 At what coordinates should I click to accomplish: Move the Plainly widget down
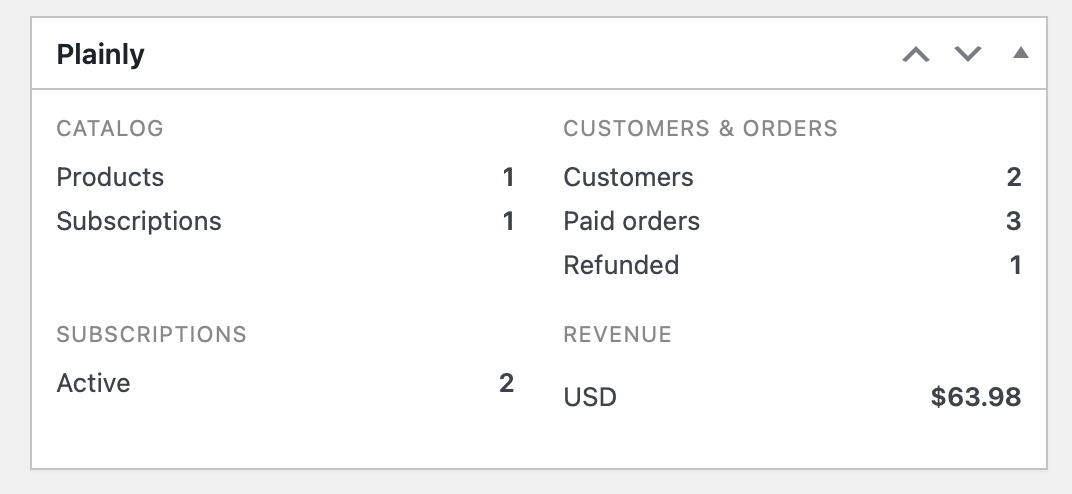[968, 54]
